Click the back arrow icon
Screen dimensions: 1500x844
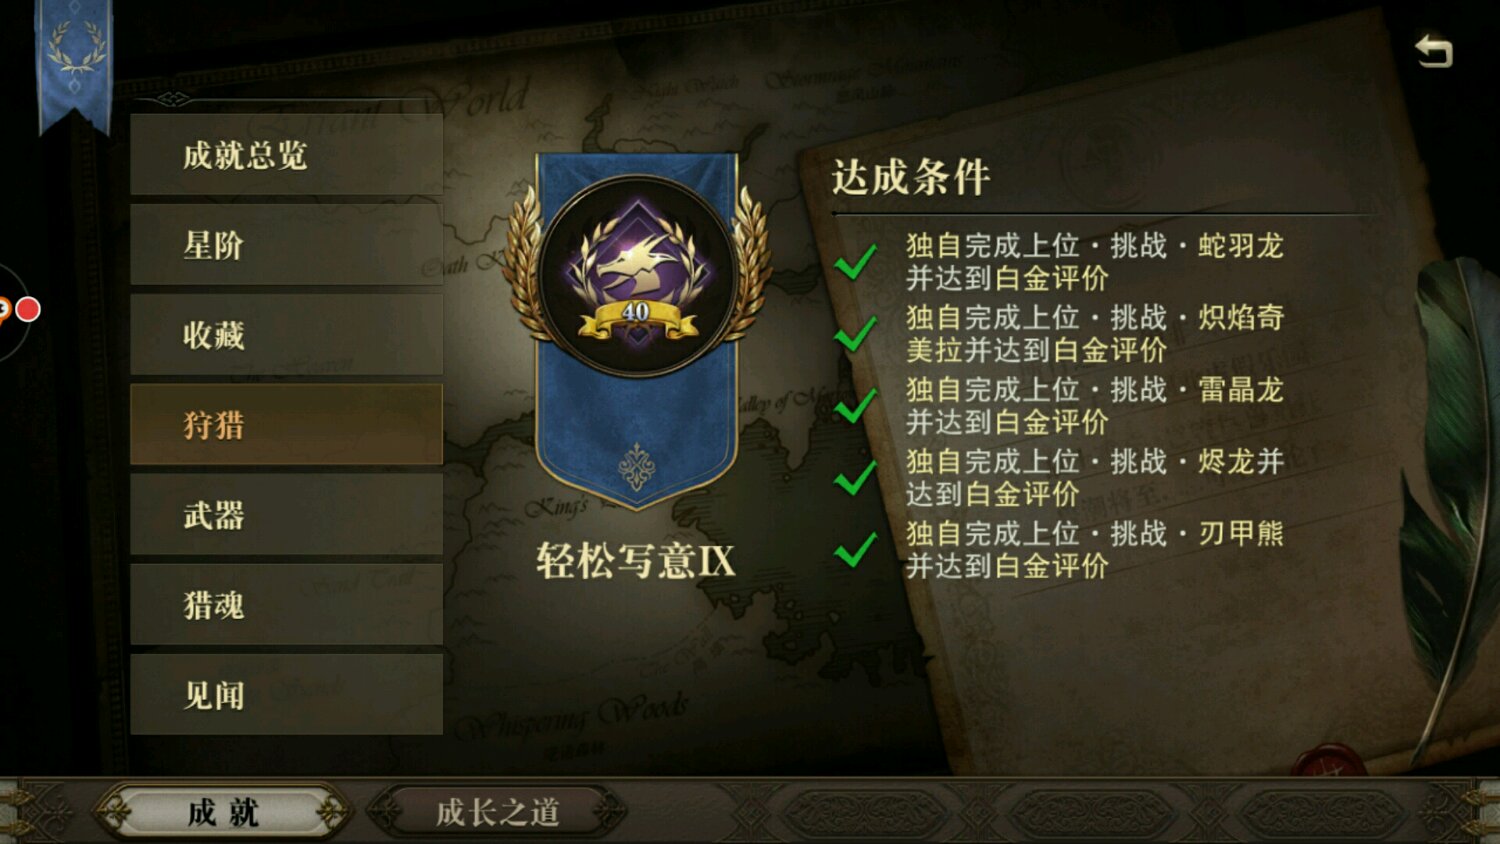(1433, 51)
